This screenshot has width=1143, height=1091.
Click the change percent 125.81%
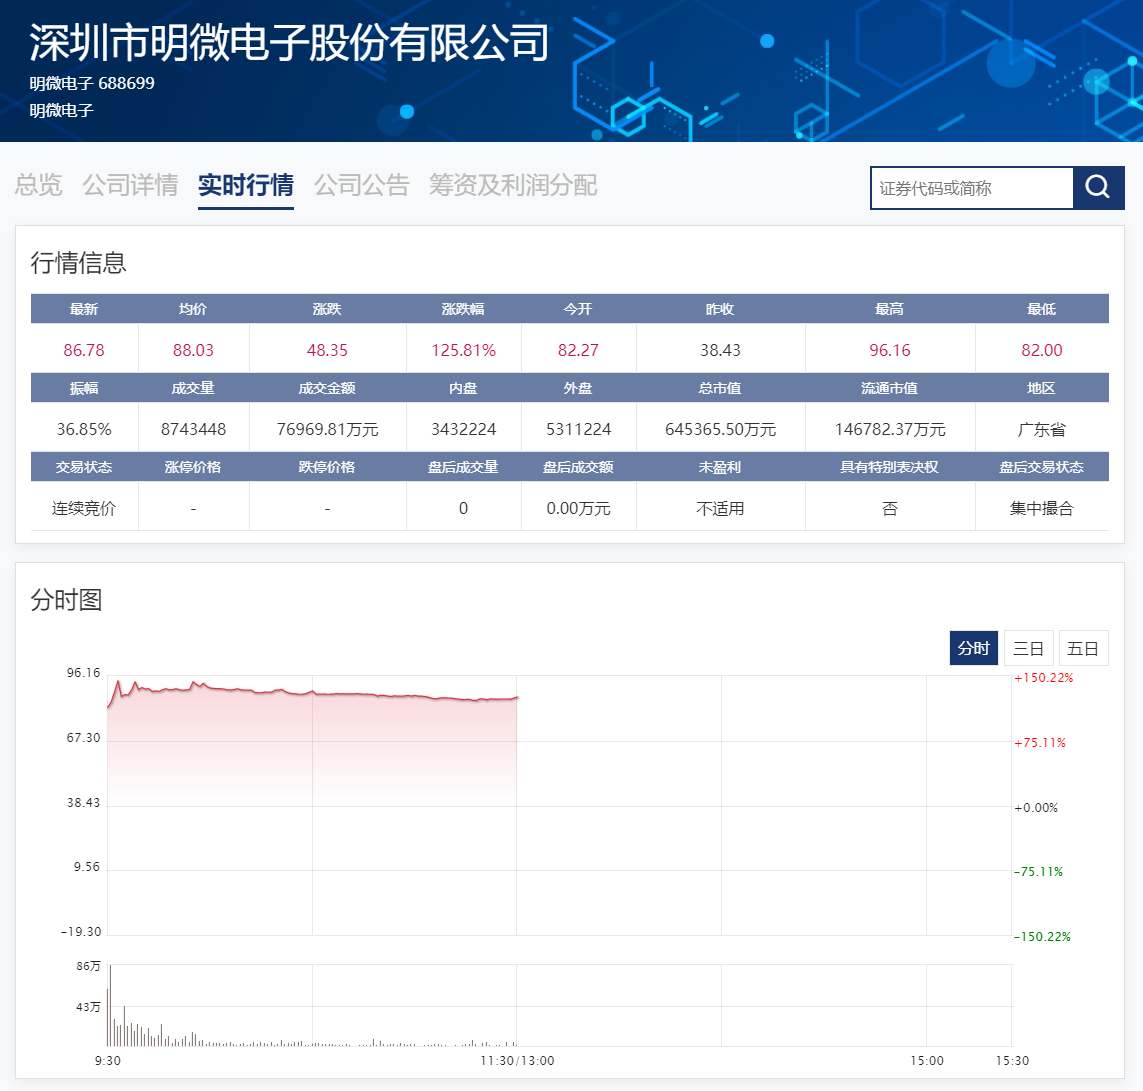[464, 351]
